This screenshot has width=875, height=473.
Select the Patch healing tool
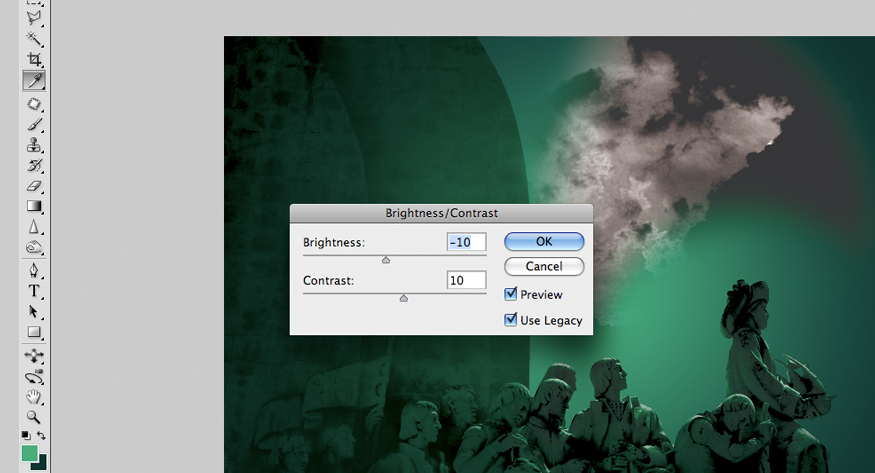33,104
